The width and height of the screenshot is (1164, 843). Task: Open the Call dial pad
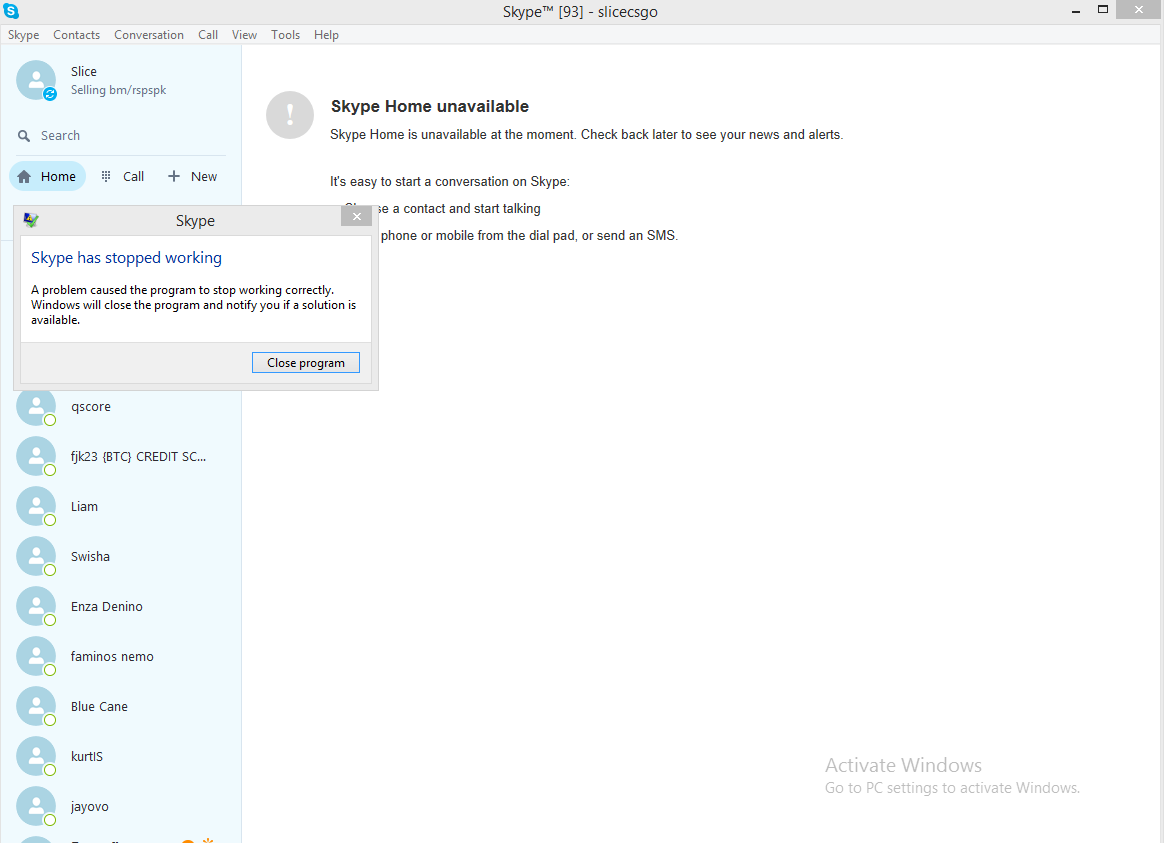point(123,177)
